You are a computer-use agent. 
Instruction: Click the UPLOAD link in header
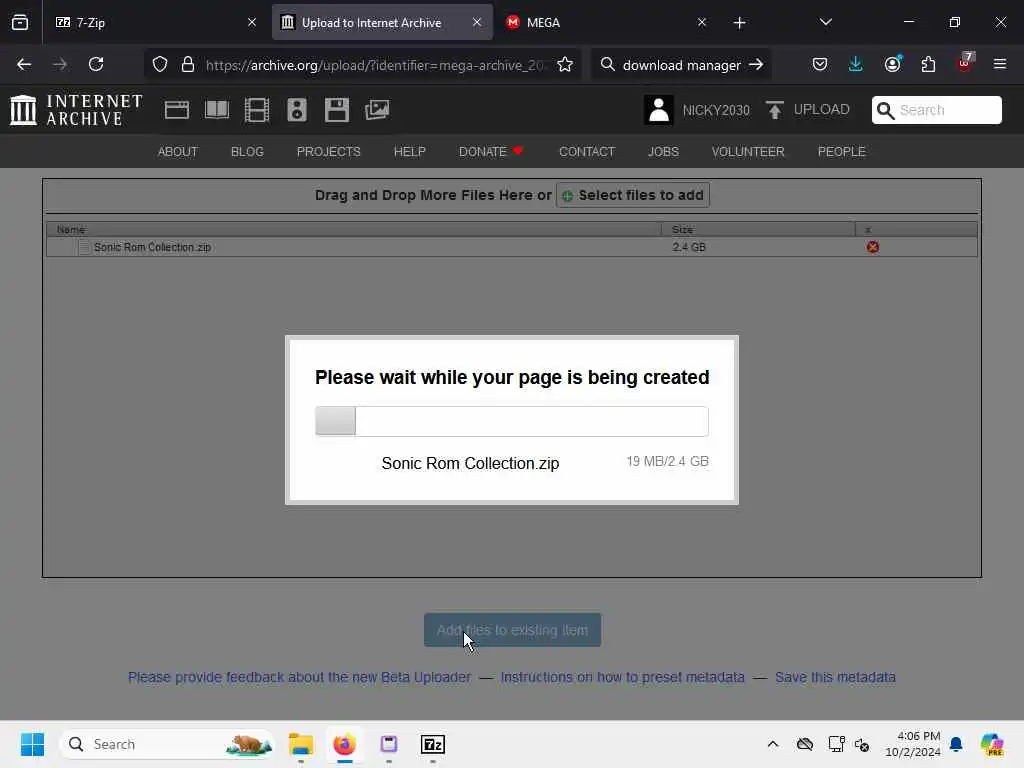(x=822, y=109)
